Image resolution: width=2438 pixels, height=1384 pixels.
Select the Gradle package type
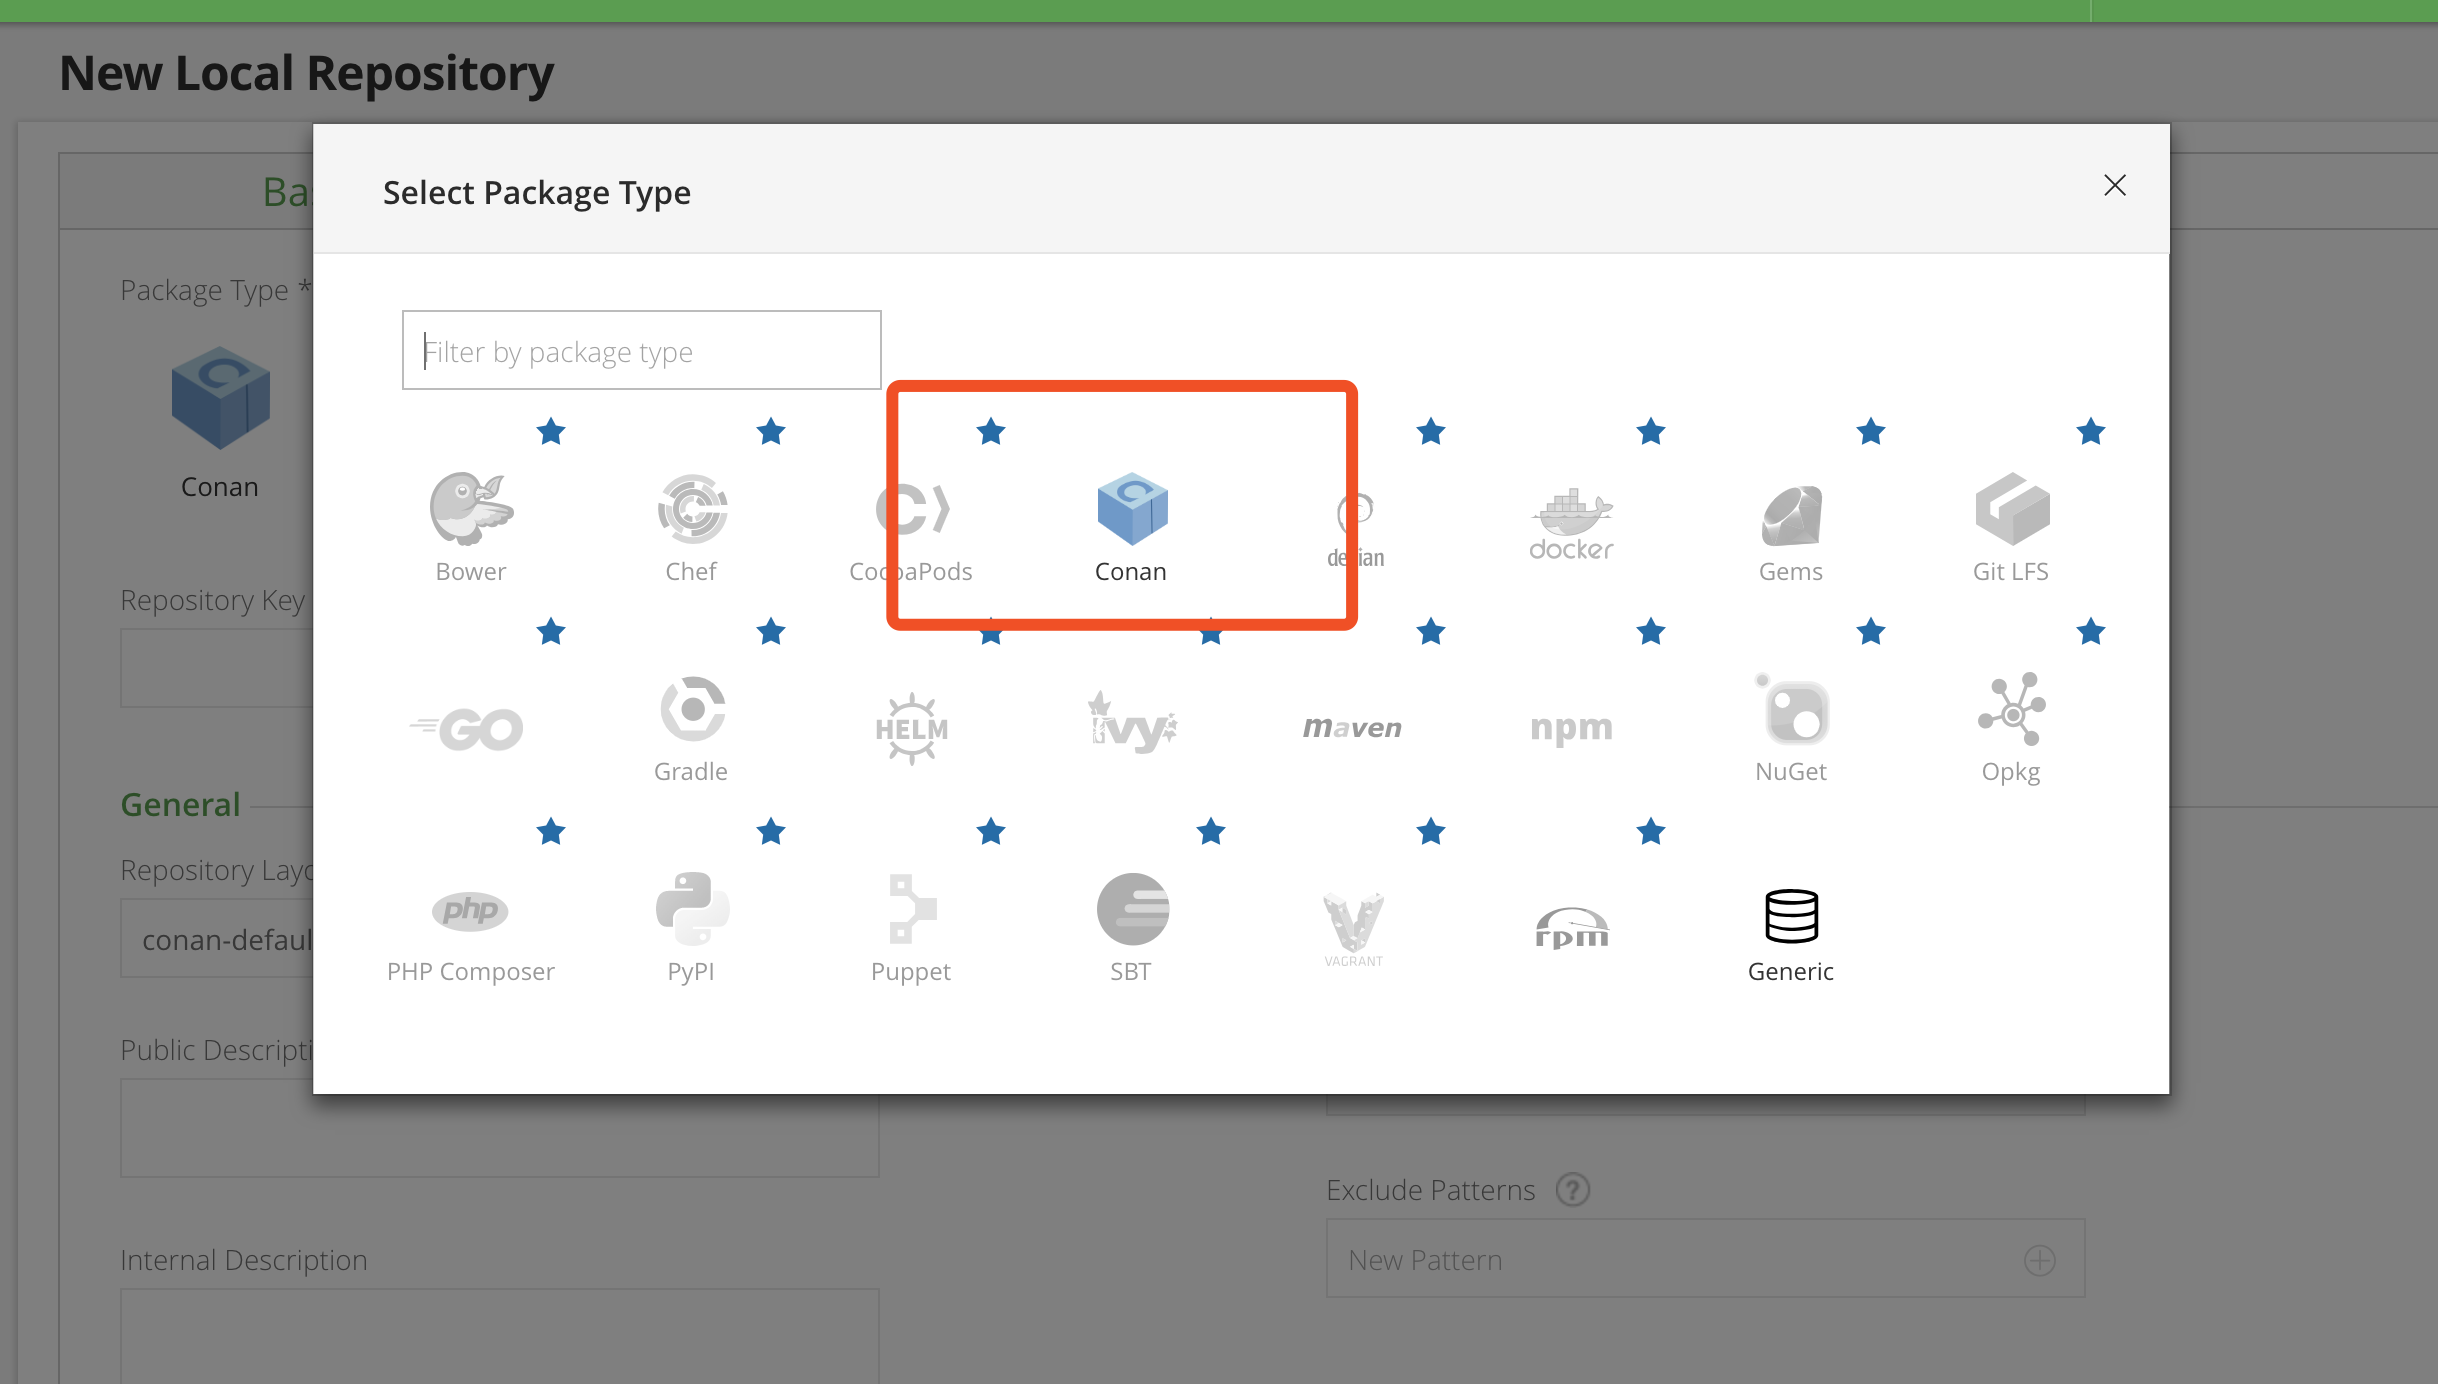pos(690,726)
